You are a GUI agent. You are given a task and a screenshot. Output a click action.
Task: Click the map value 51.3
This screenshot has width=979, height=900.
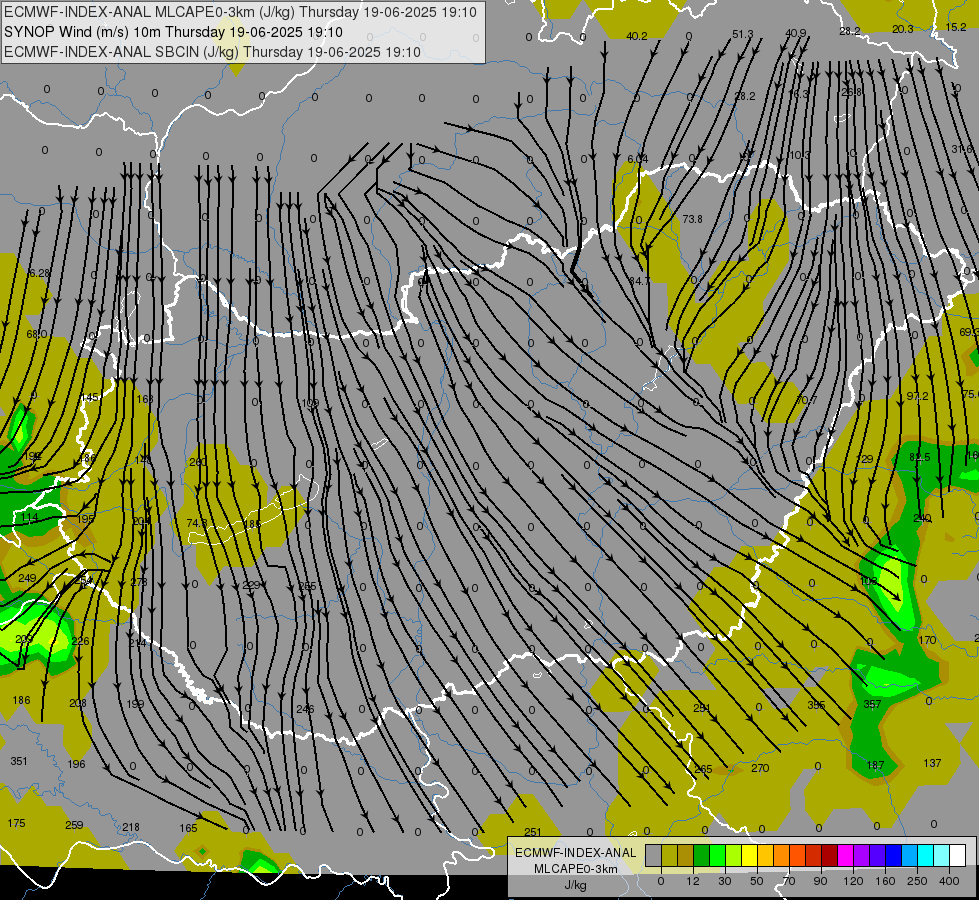[742, 34]
